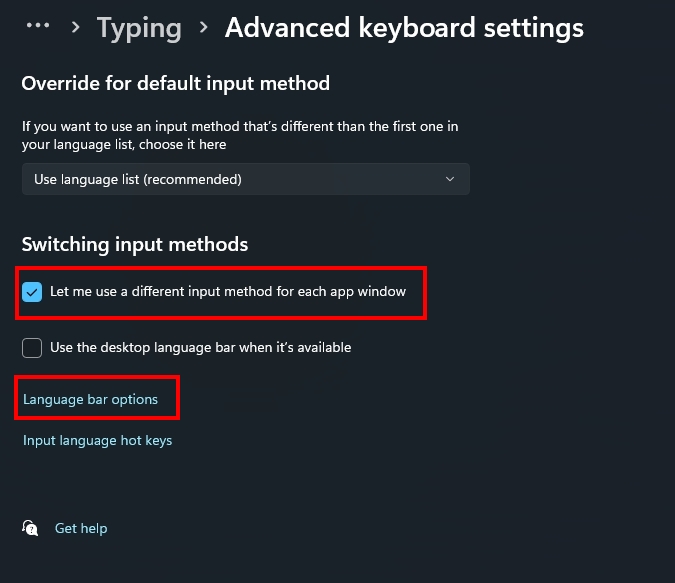
Task: Go back to the Typing breadcrumb page
Action: 139,28
